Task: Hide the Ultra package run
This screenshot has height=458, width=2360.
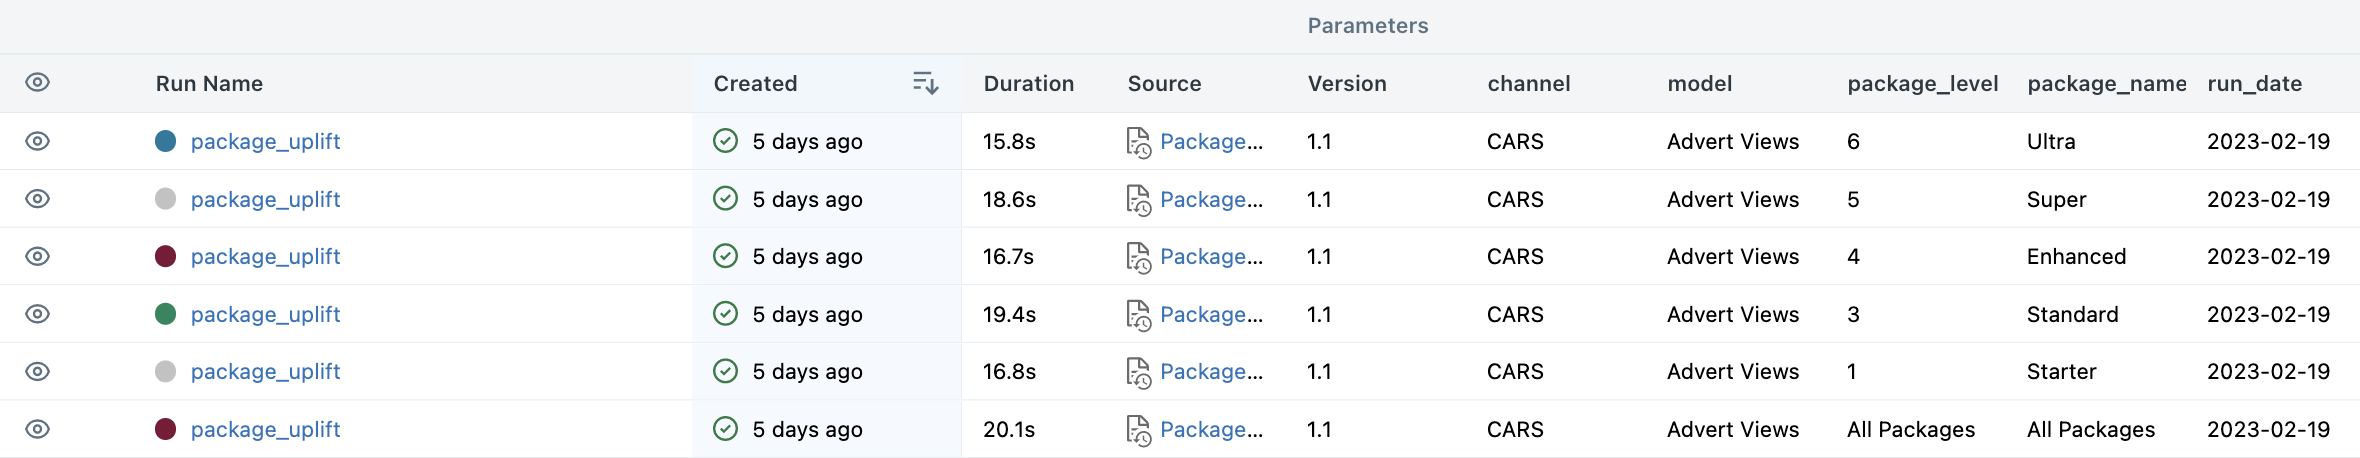Action: point(37,141)
